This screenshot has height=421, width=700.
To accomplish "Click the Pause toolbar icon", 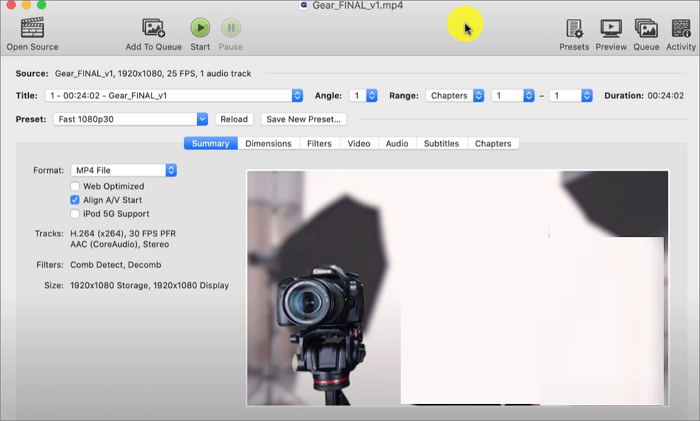I will pos(231,28).
